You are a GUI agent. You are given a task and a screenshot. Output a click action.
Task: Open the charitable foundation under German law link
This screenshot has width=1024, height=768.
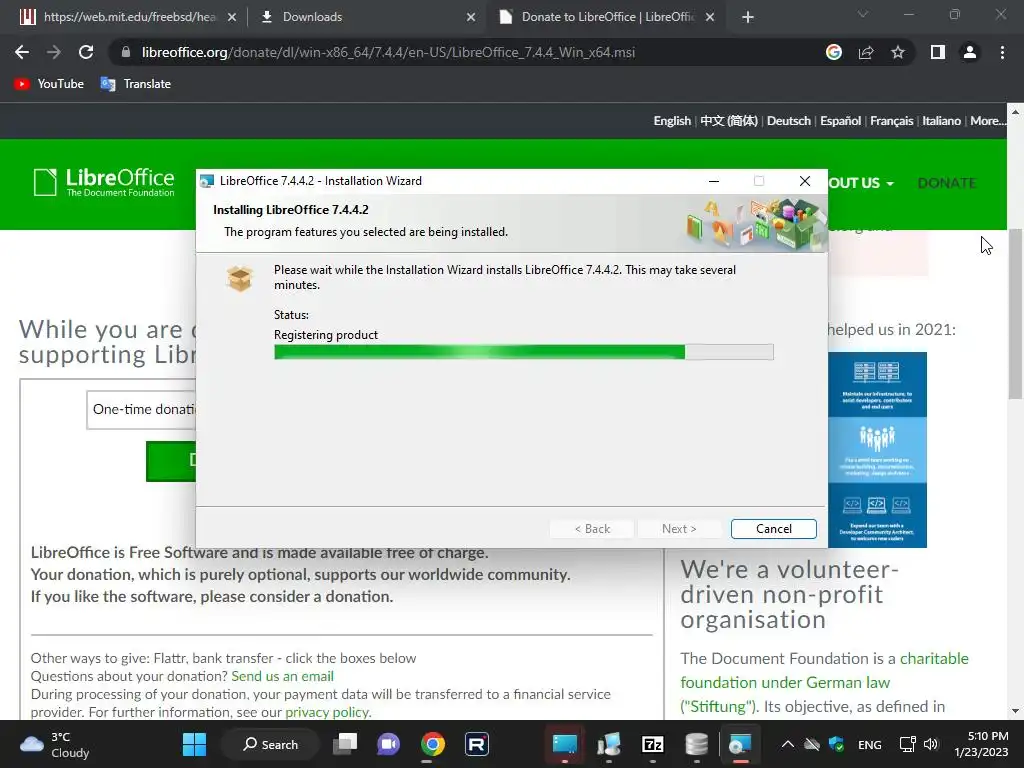coord(824,682)
